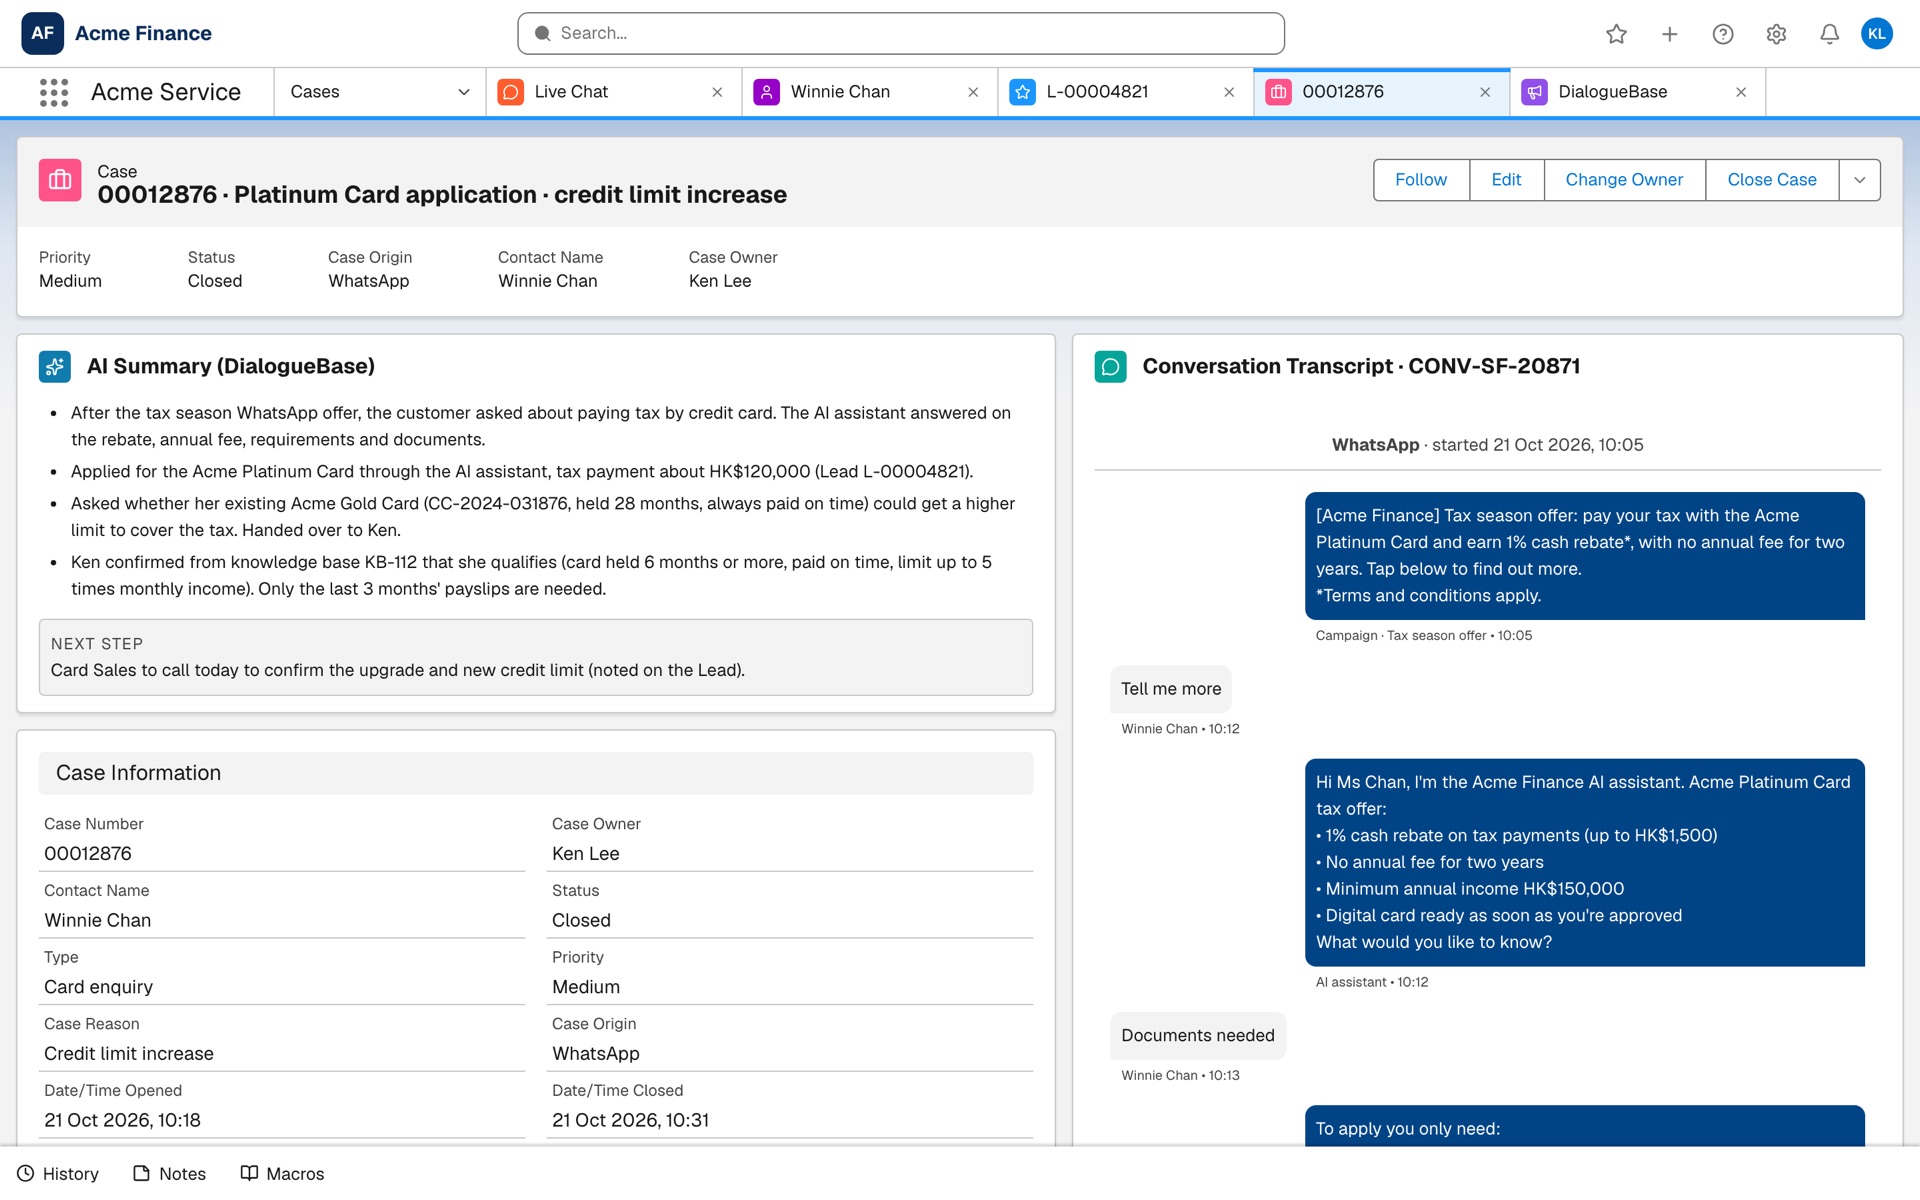Open the notifications bell
This screenshot has height=1200, width=1920.
pos(1829,34)
